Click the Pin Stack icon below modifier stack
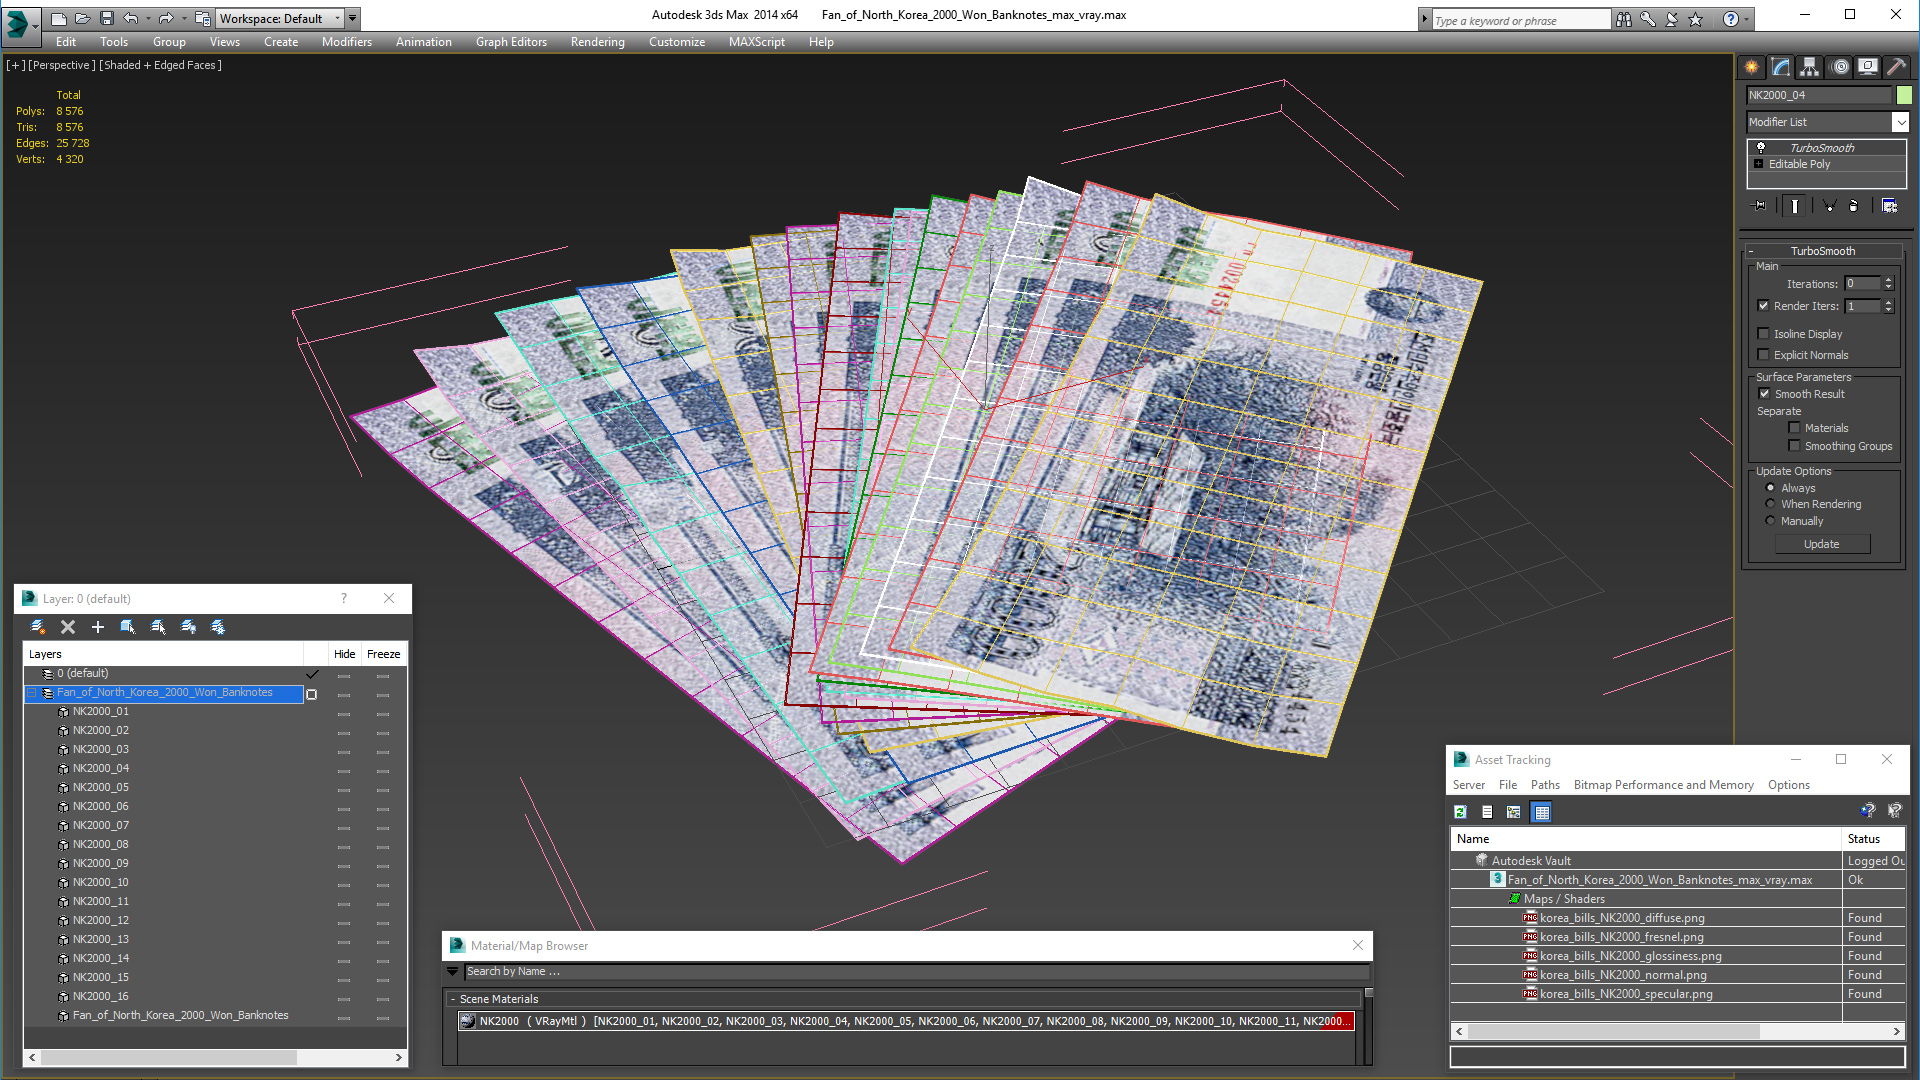 [x=1760, y=205]
